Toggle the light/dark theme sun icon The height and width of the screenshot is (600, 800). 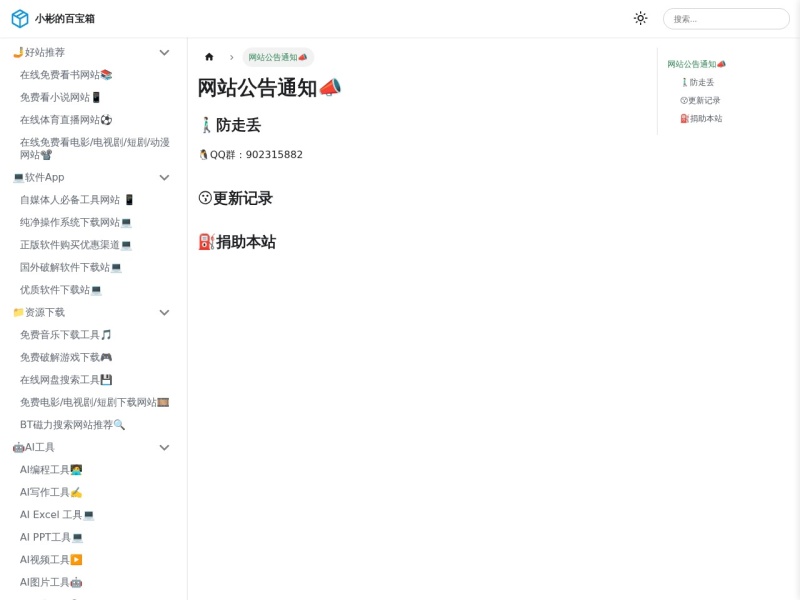tap(640, 18)
